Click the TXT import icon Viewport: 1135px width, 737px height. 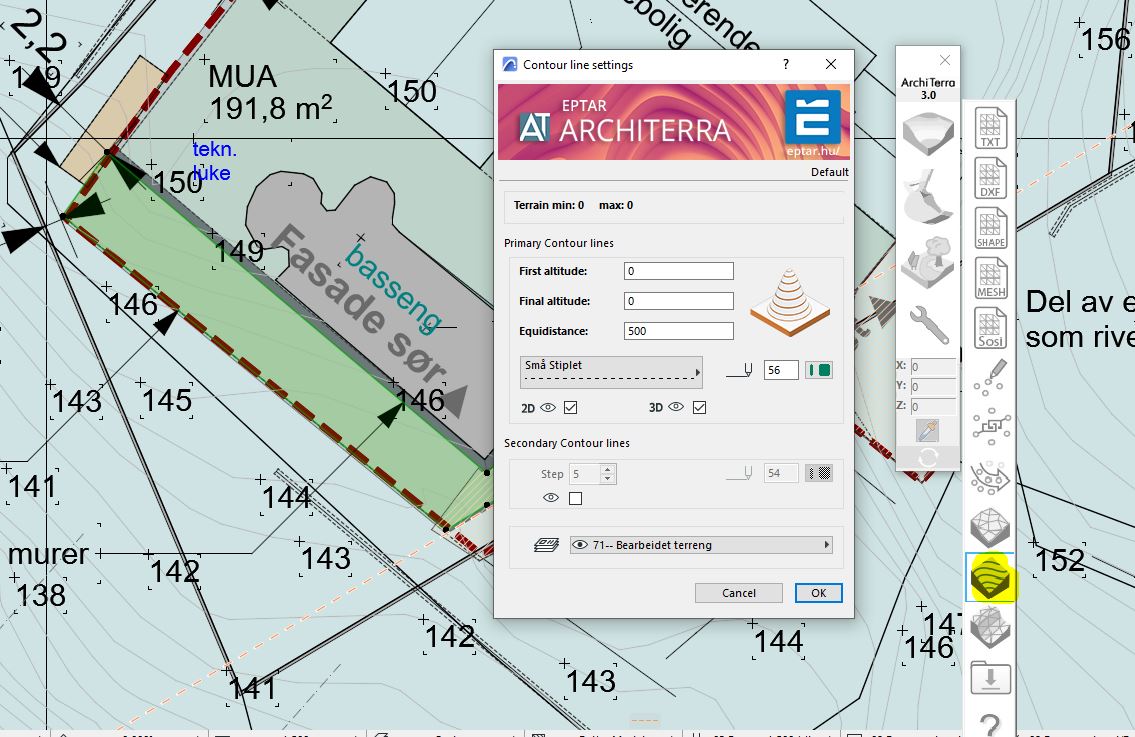(990, 128)
